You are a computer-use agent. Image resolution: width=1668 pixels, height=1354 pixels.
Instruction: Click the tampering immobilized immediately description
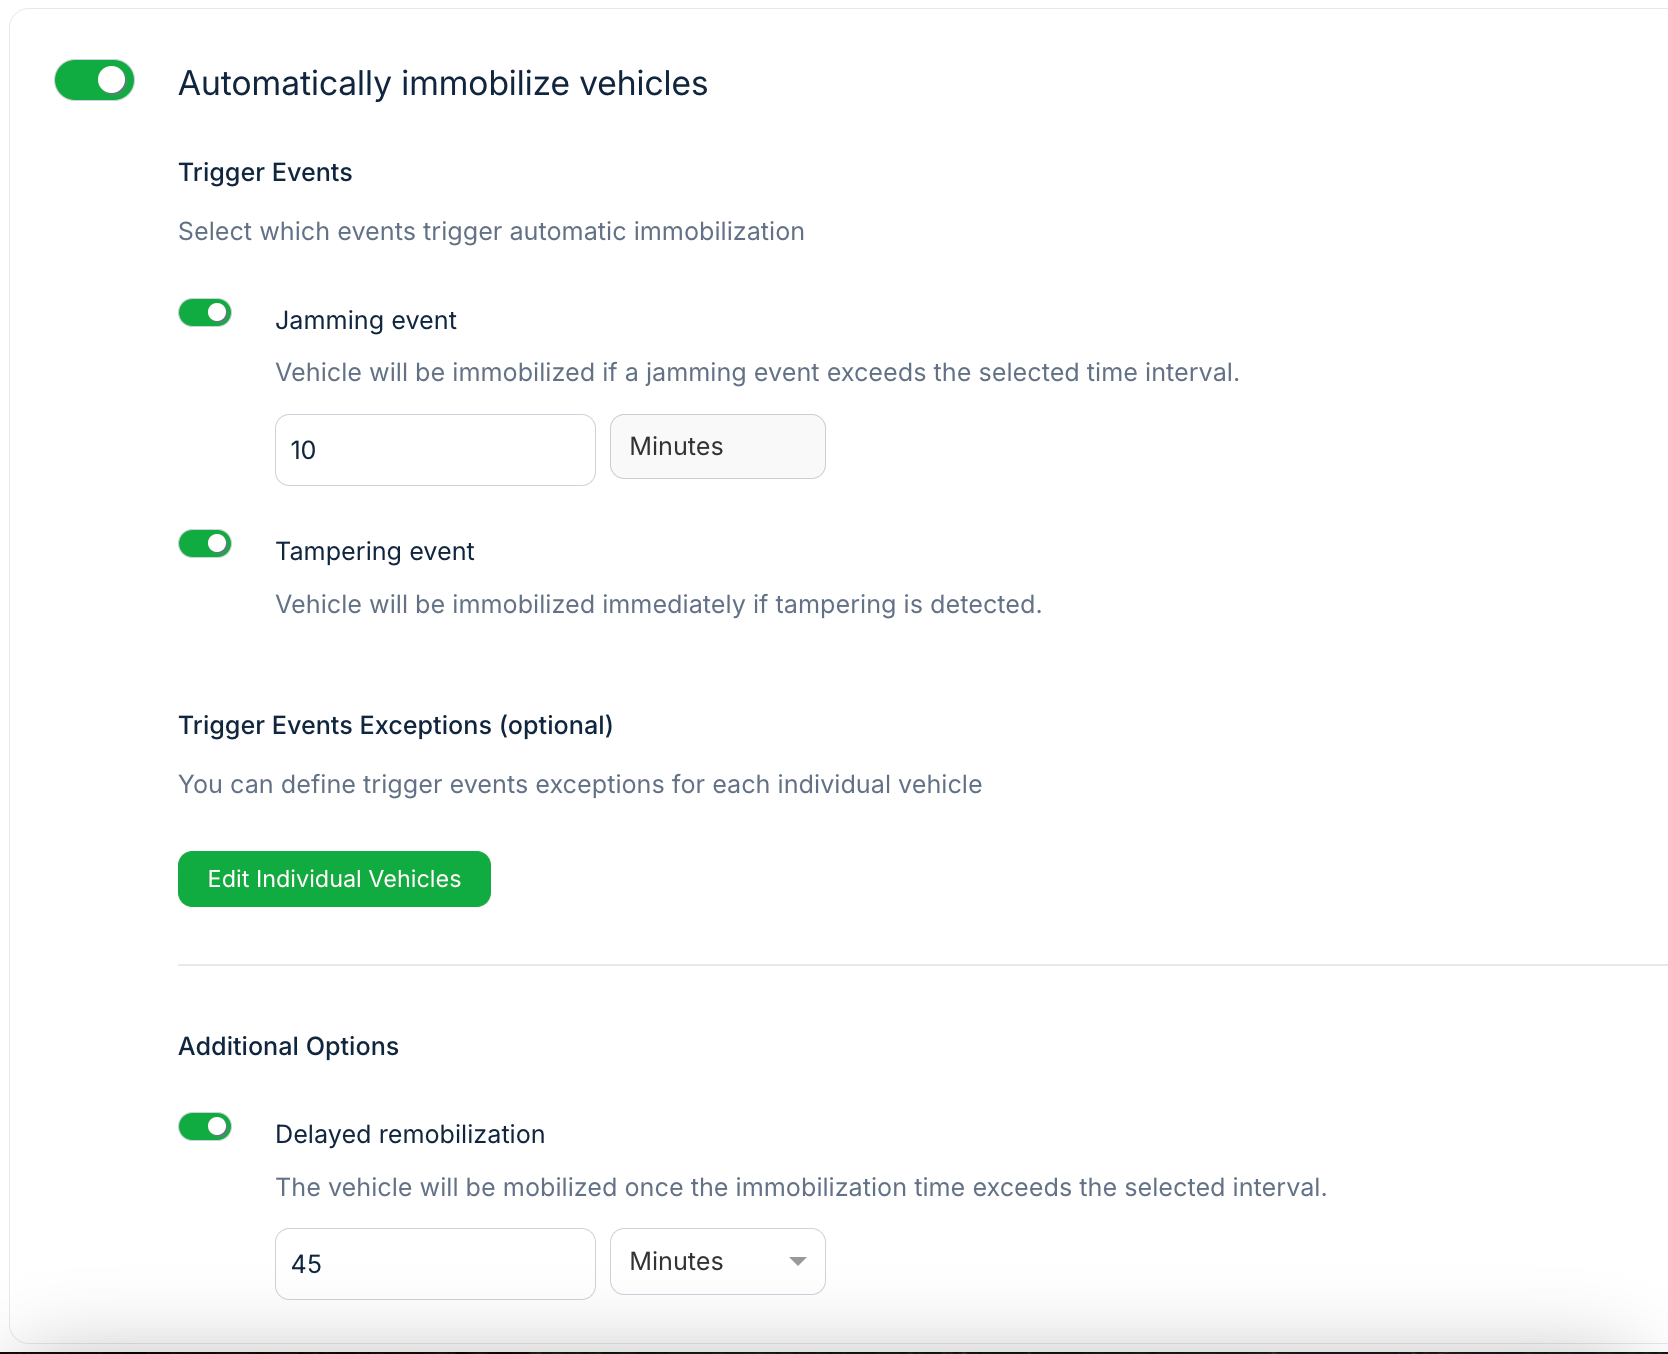pos(658,605)
